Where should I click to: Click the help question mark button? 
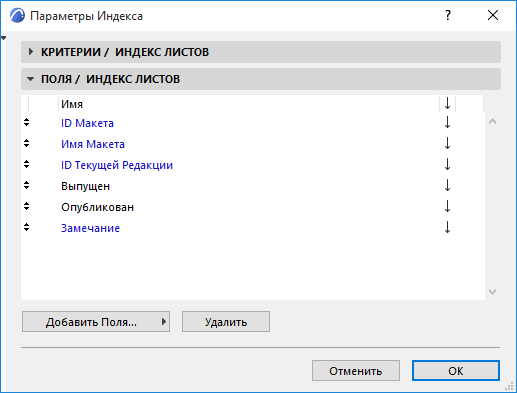tap(448, 15)
